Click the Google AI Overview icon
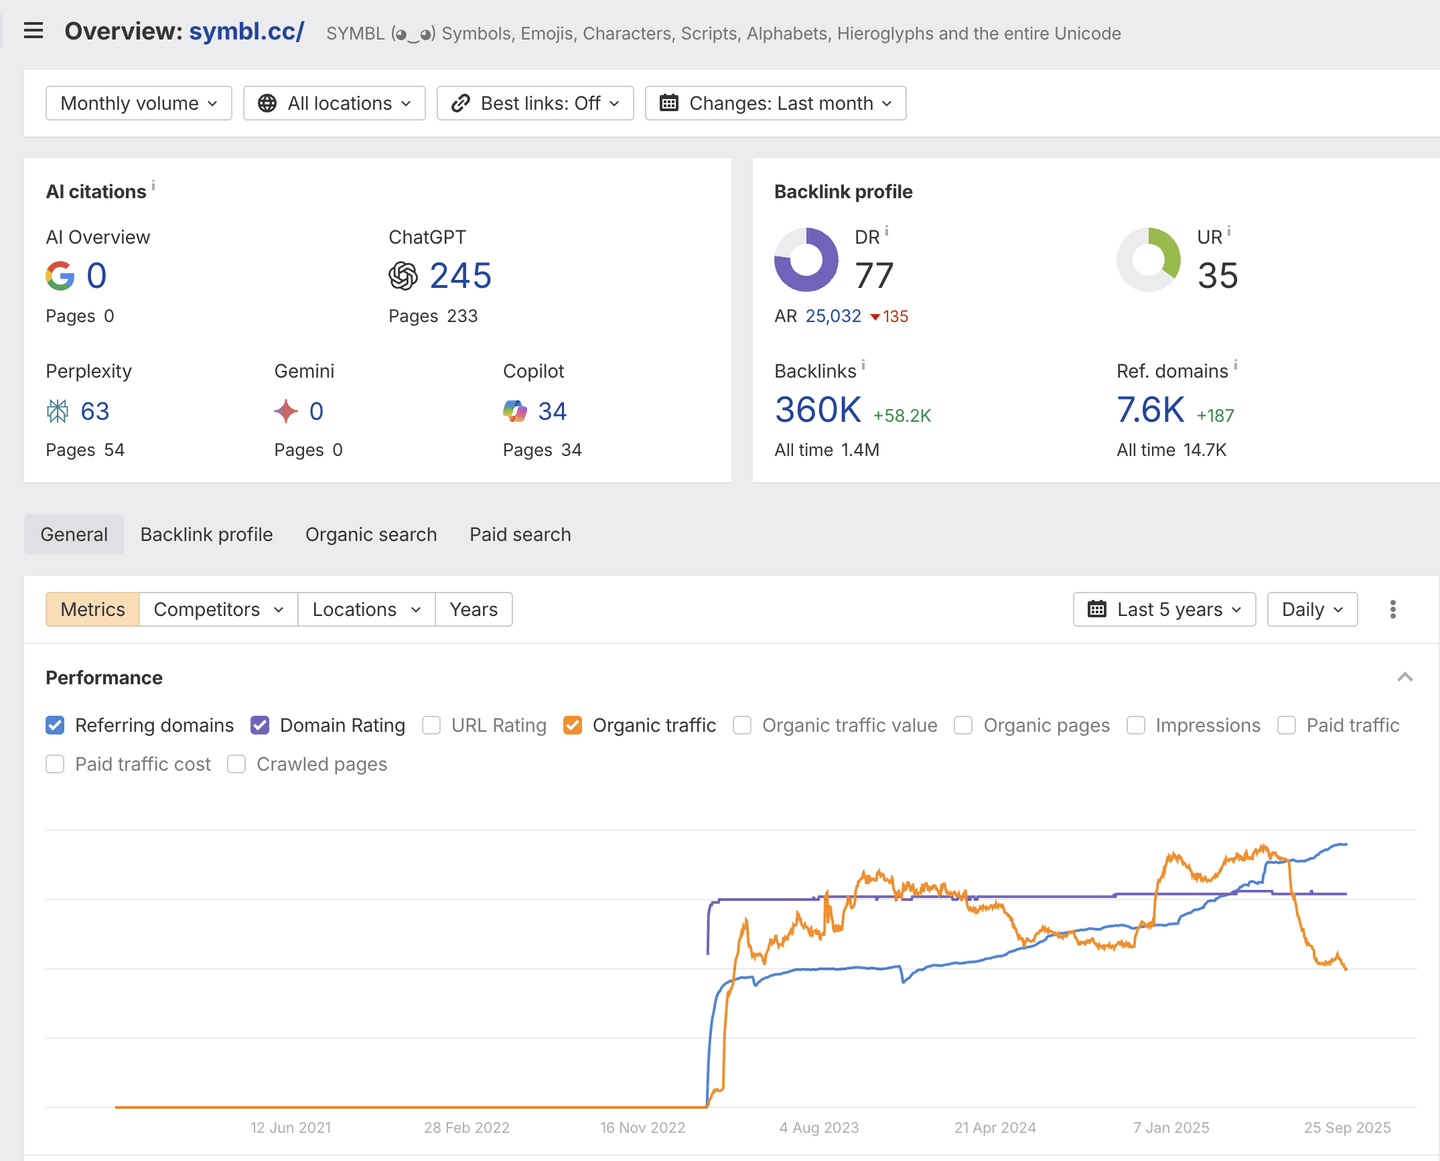The height and width of the screenshot is (1161, 1440). [60, 276]
